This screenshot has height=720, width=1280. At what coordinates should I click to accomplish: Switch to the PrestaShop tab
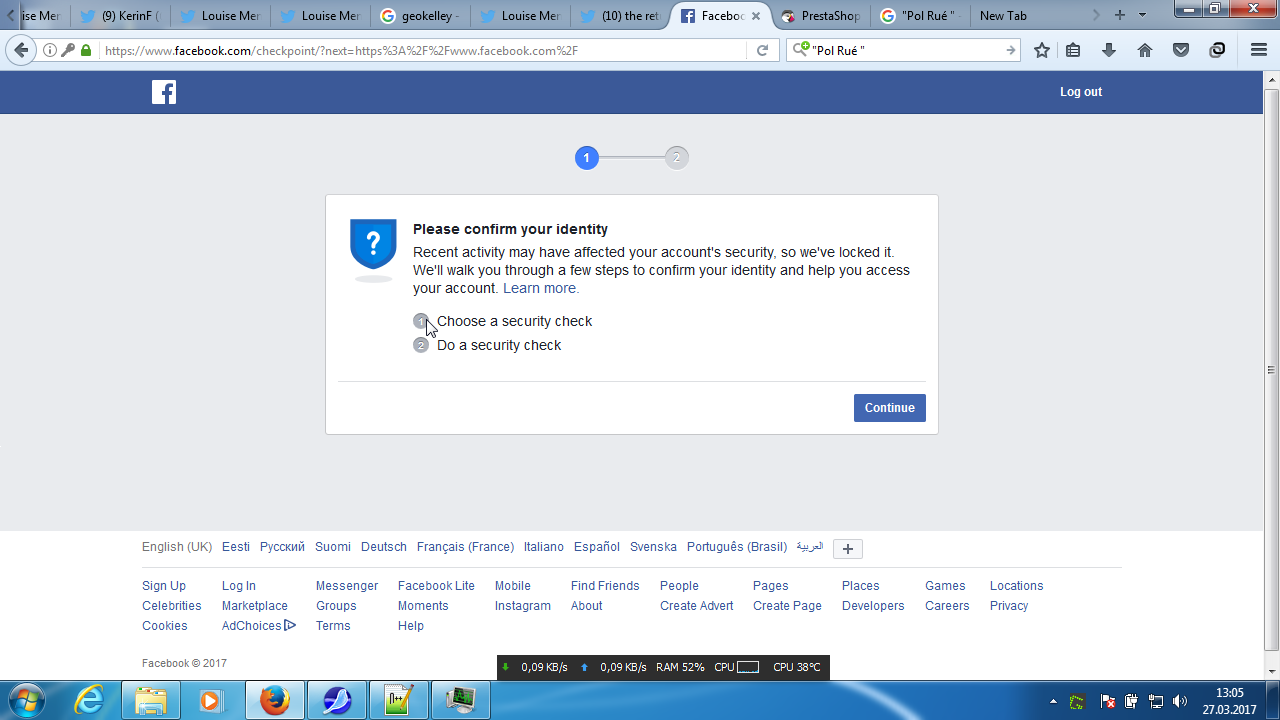819,16
